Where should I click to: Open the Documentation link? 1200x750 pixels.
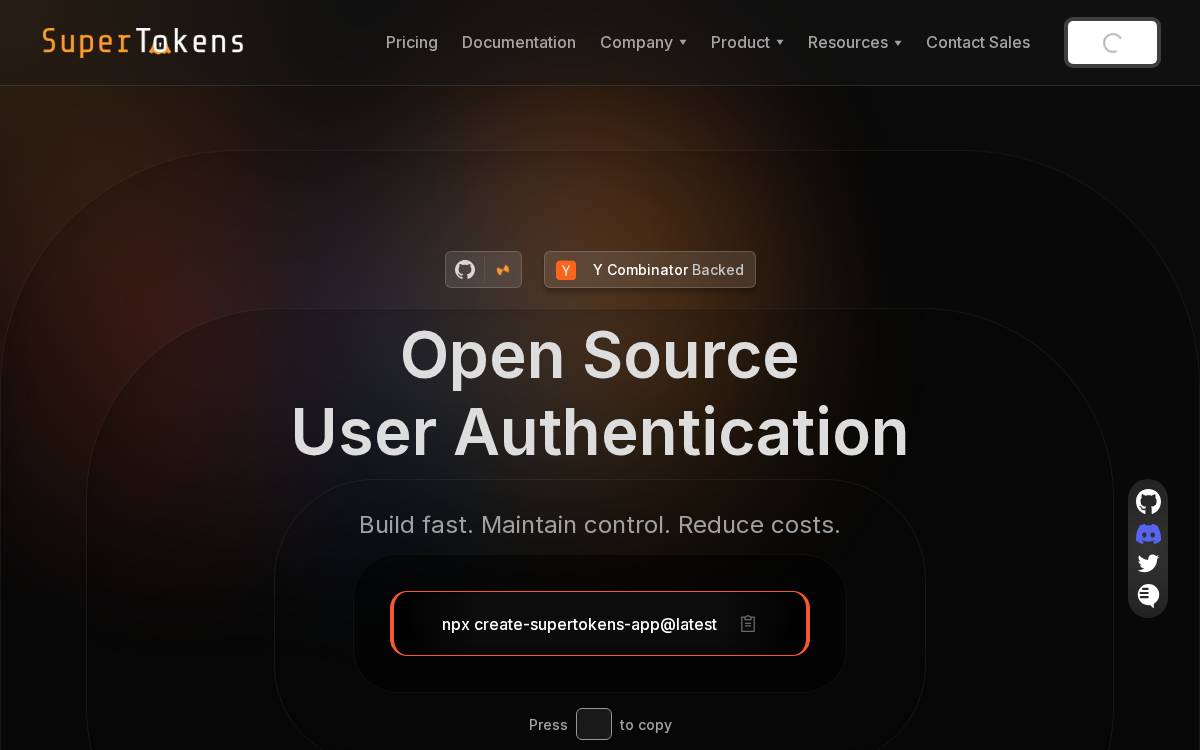(x=519, y=42)
